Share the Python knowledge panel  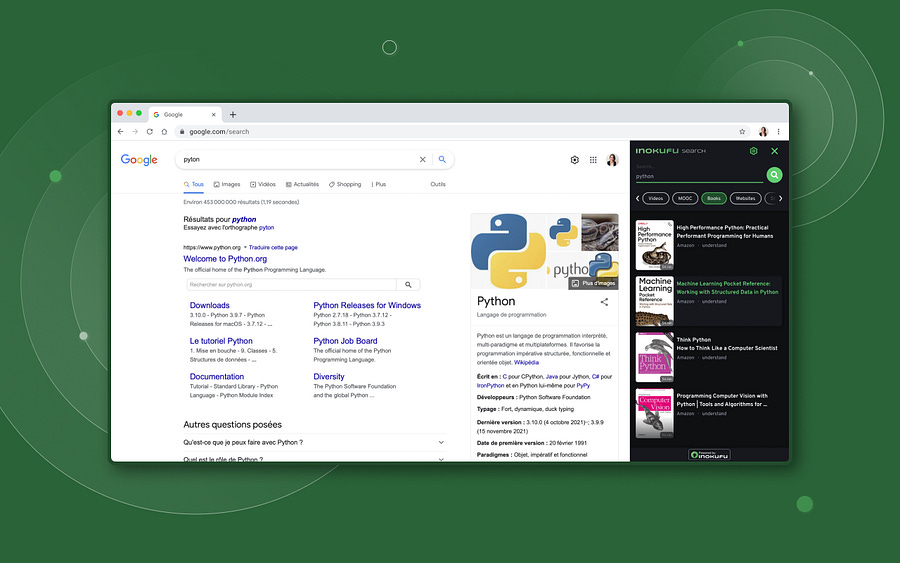tap(604, 302)
